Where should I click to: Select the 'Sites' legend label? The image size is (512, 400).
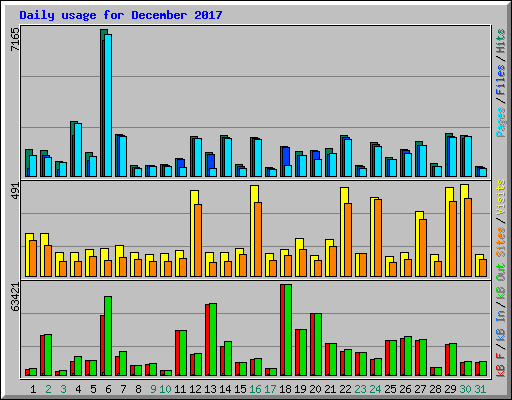[x=501, y=242]
